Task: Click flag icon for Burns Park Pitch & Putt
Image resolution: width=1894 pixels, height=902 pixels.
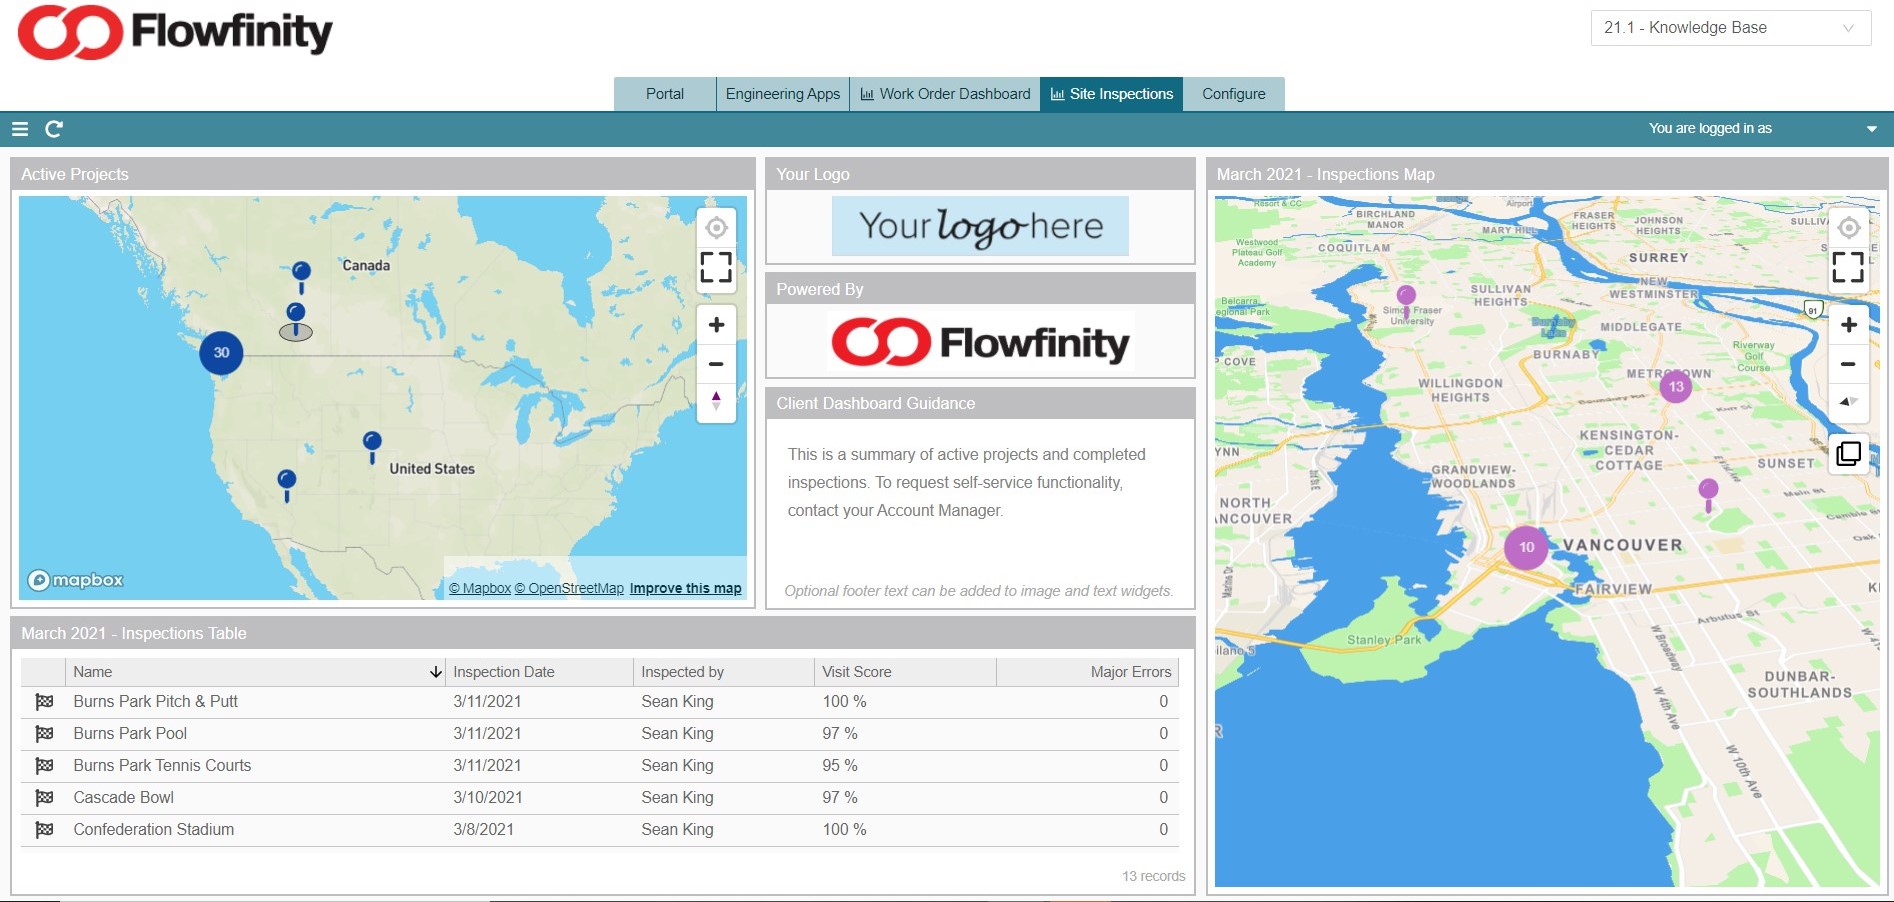Action: tap(44, 702)
